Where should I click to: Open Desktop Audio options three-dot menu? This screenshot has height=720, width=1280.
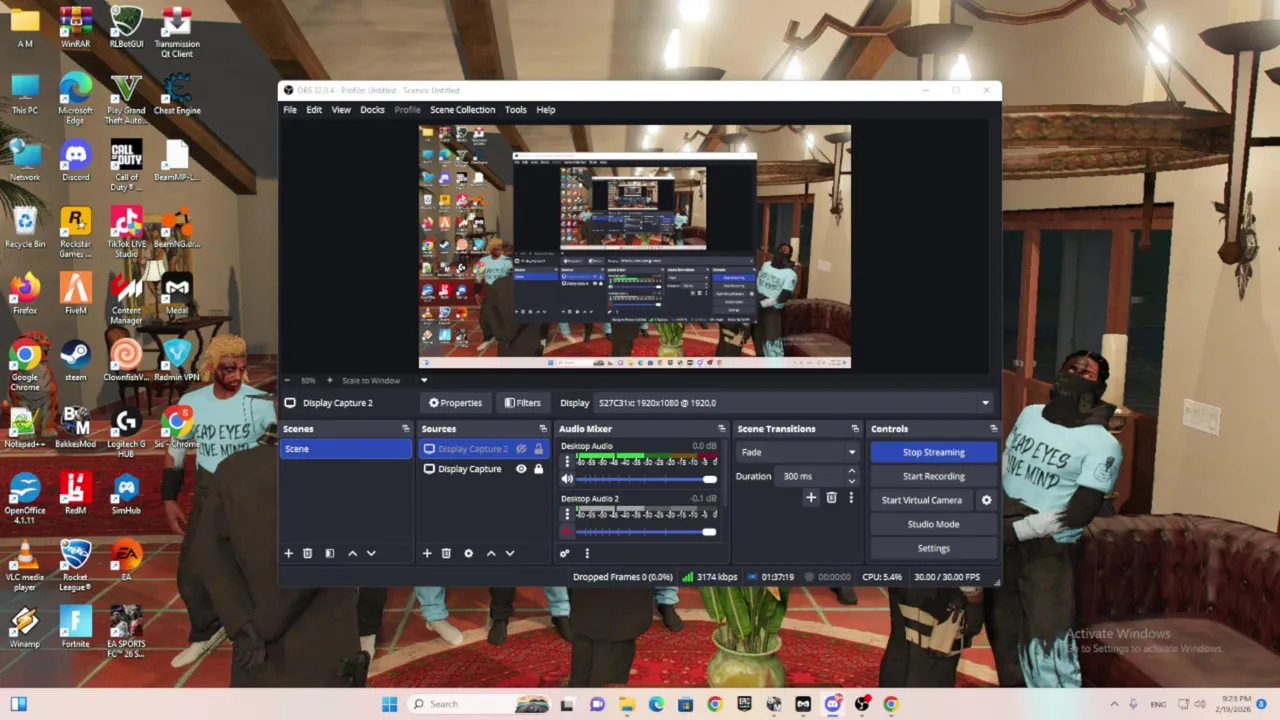[567, 462]
